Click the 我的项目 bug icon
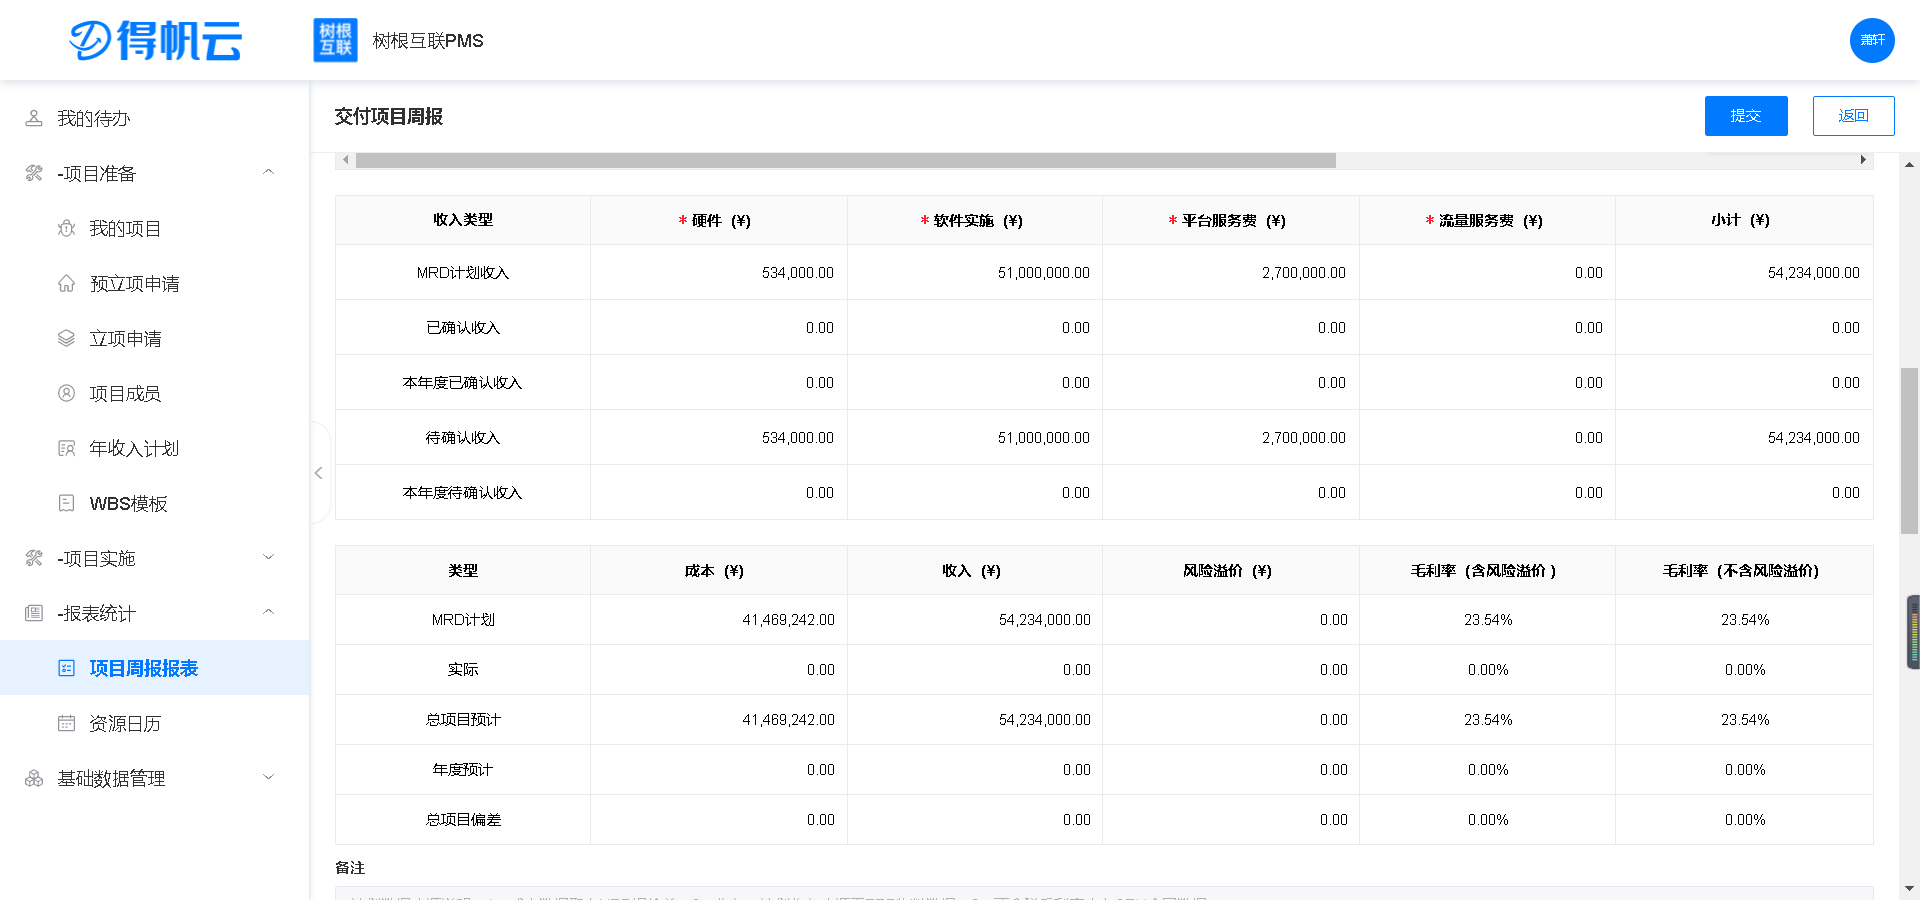This screenshot has width=1920, height=900. [66, 228]
